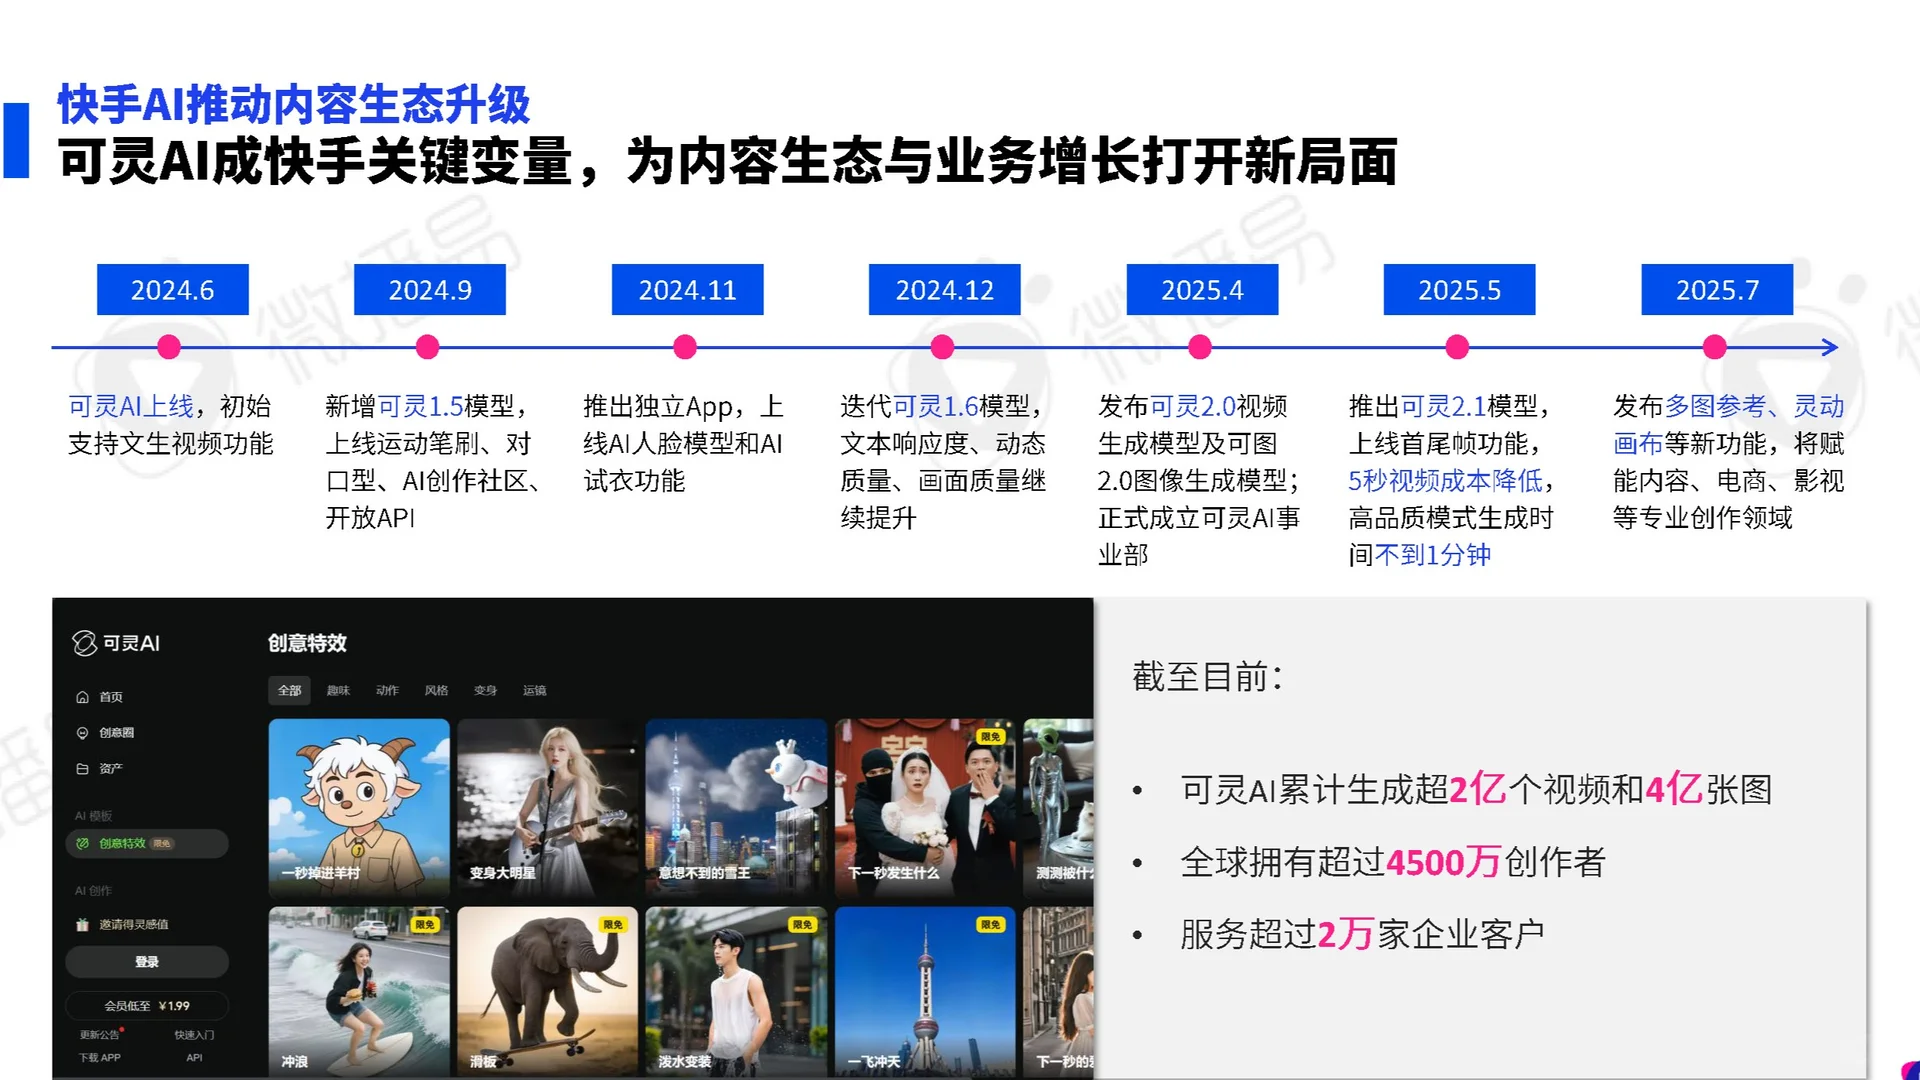The height and width of the screenshot is (1080, 1920).
Task: Click the 登录 login button
Action: 147,962
